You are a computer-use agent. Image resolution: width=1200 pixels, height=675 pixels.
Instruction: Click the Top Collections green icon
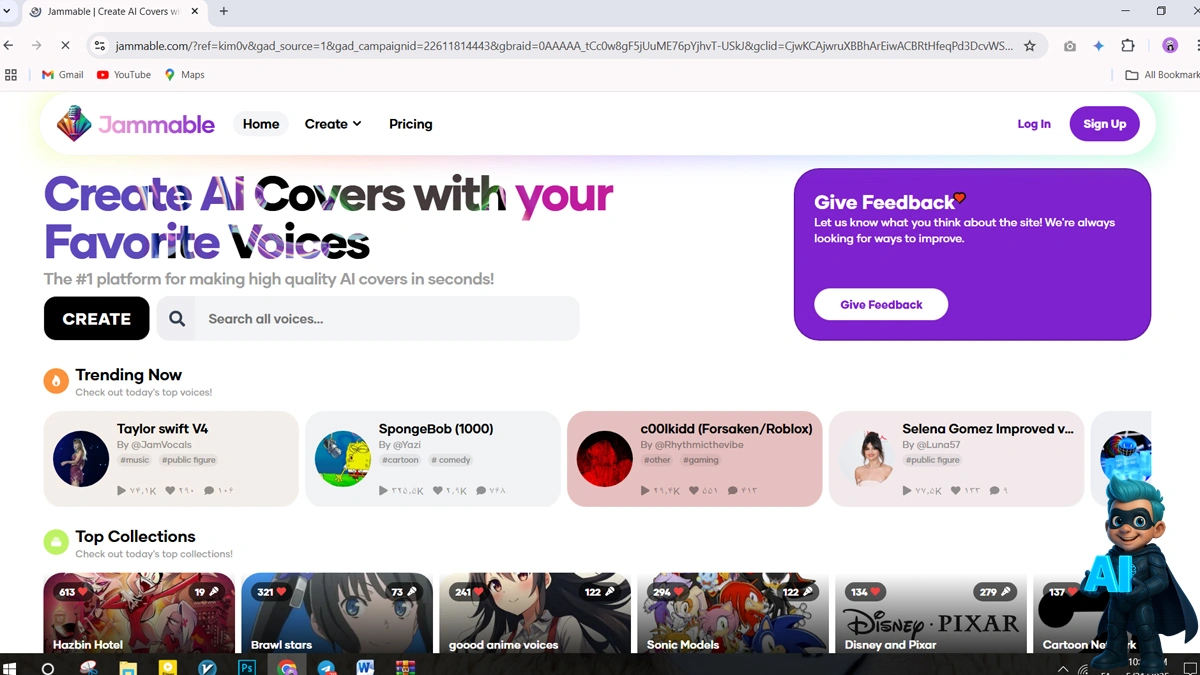56,542
